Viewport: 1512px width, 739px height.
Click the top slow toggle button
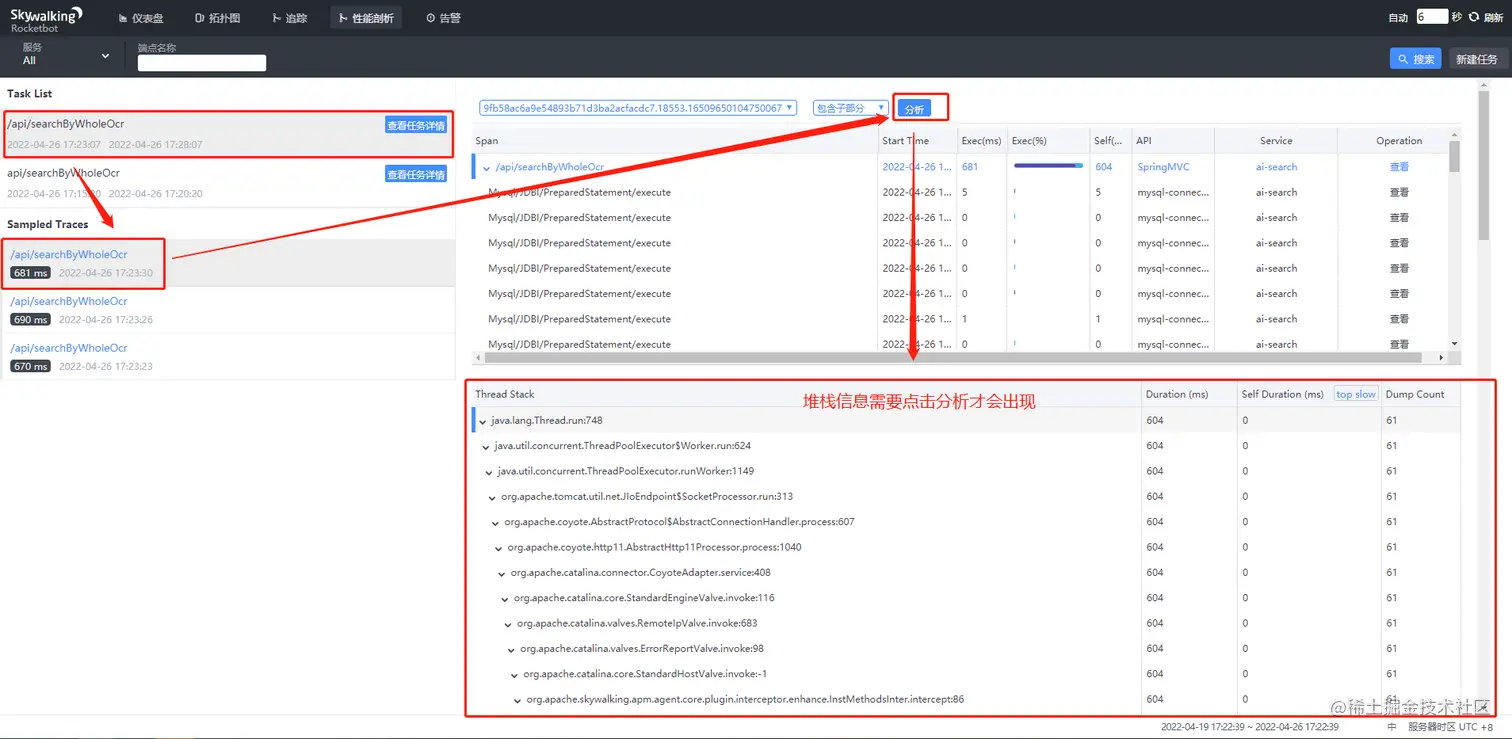[x=1356, y=394]
